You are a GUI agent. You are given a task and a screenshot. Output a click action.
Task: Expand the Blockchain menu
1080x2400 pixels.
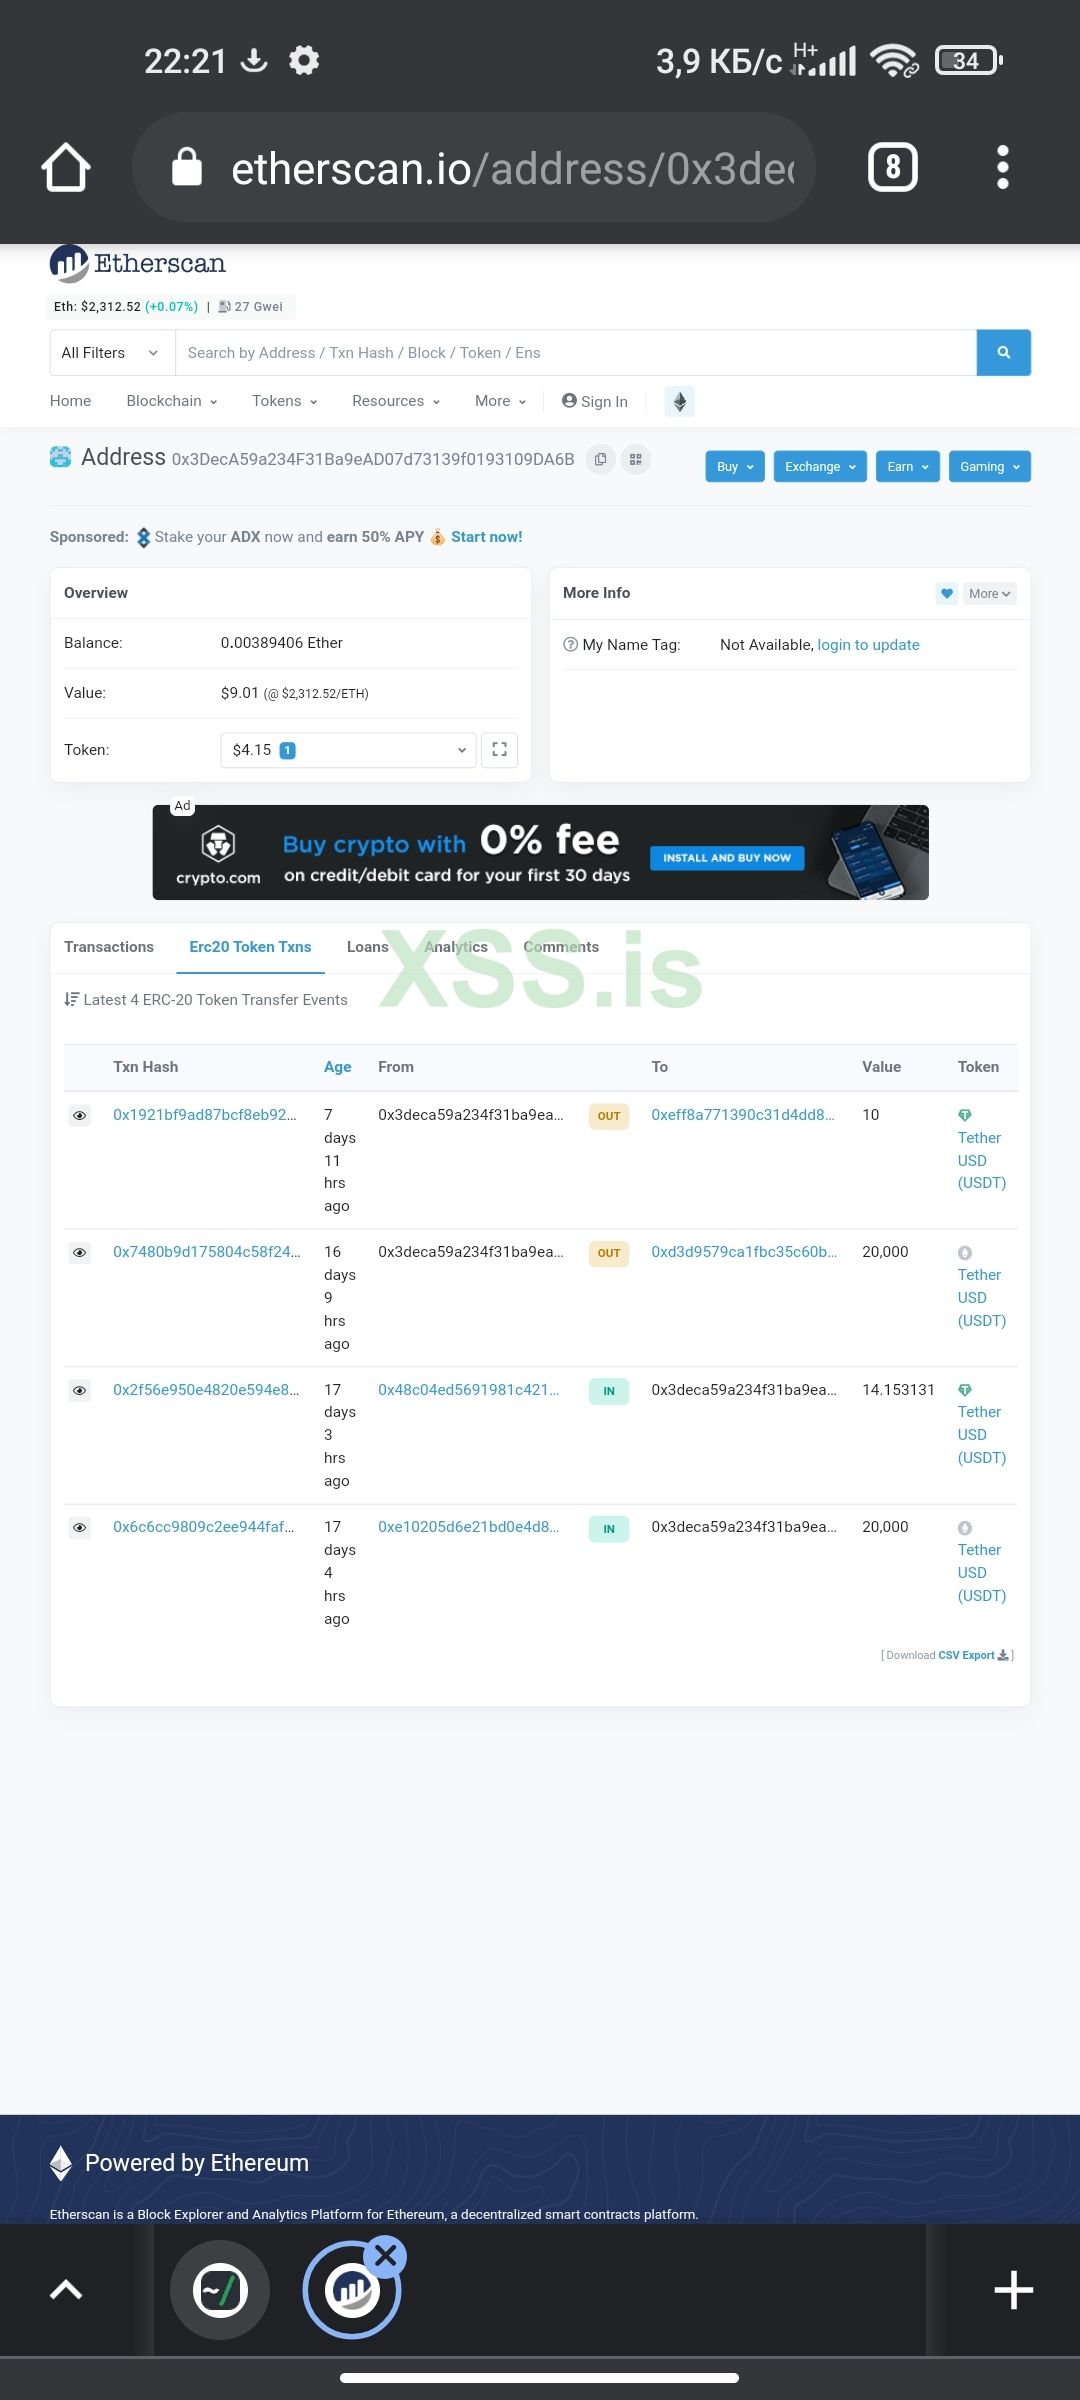172,401
